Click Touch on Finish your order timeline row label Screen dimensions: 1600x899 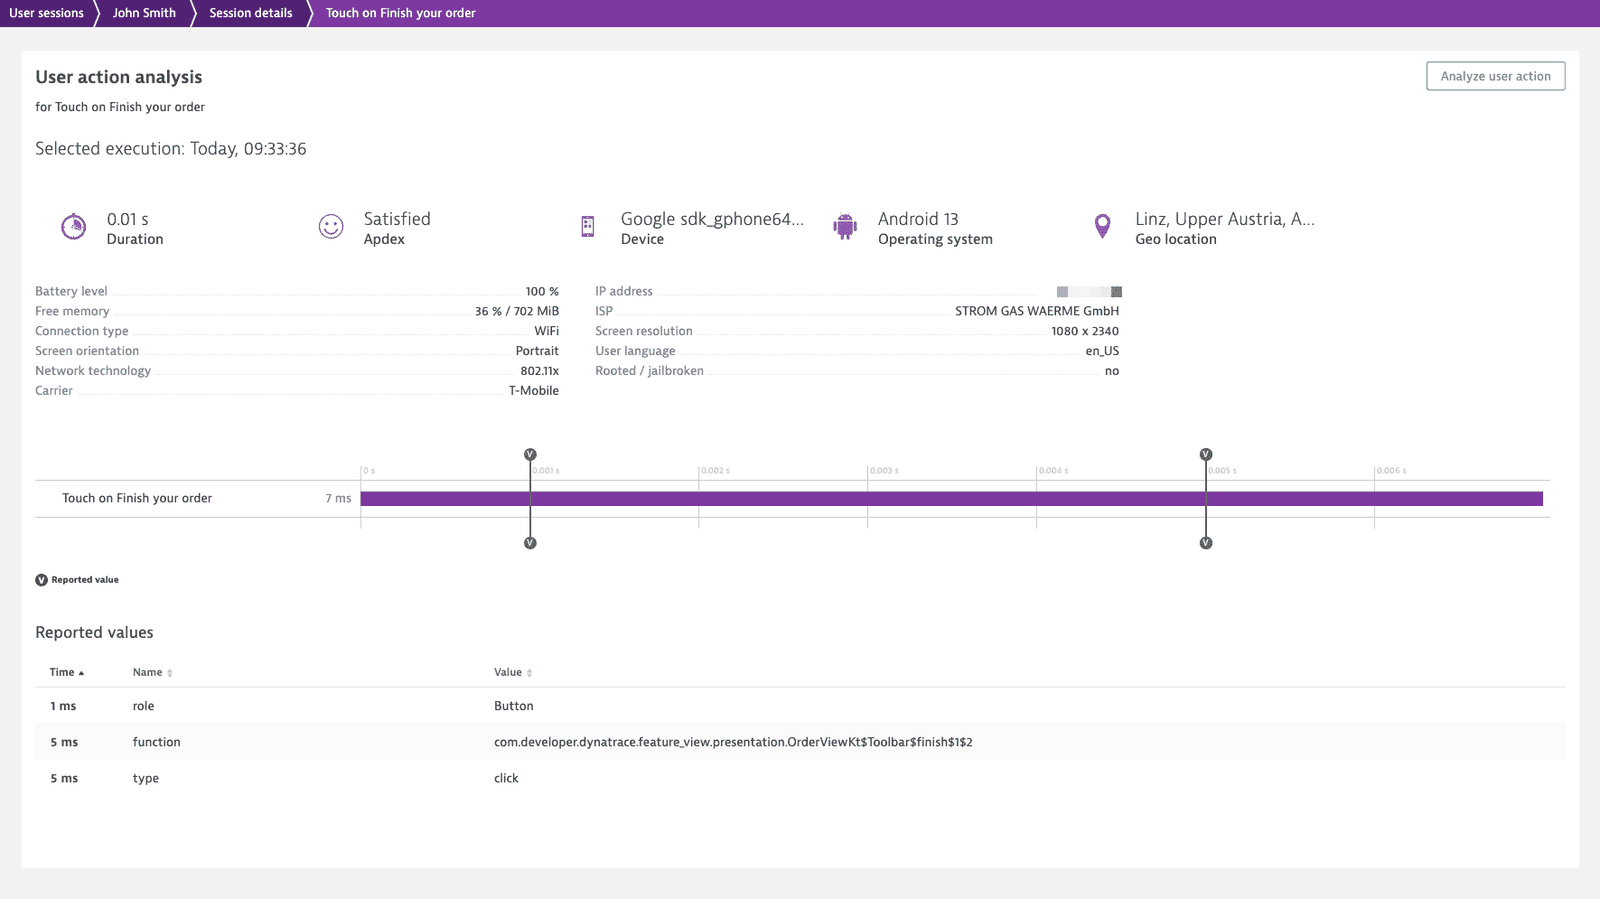tap(137, 498)
